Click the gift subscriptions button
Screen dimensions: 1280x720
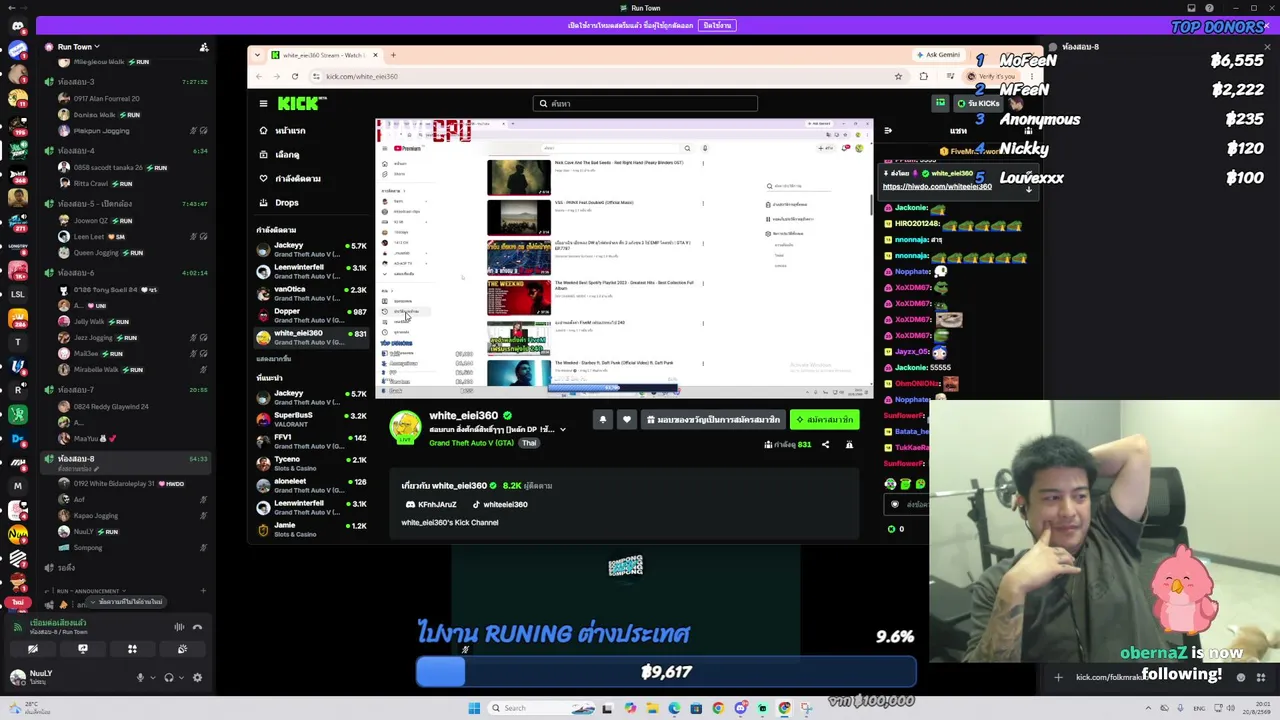click(x=712, y=420)
